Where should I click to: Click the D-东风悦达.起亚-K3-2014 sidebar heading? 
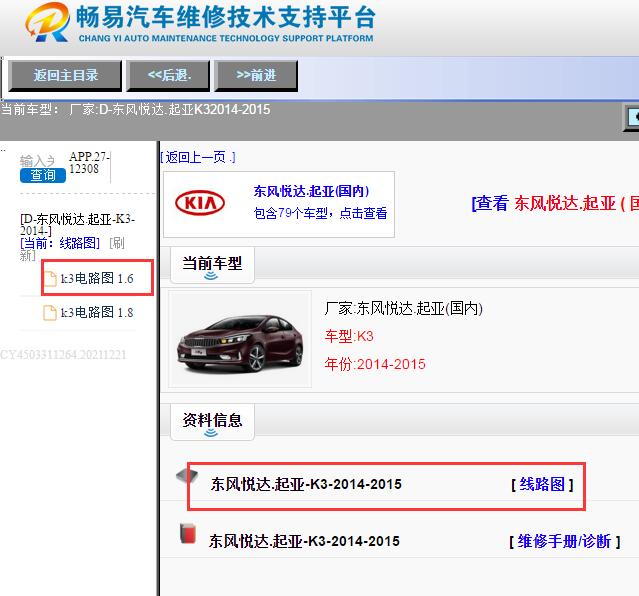click(x=77, y=225)
